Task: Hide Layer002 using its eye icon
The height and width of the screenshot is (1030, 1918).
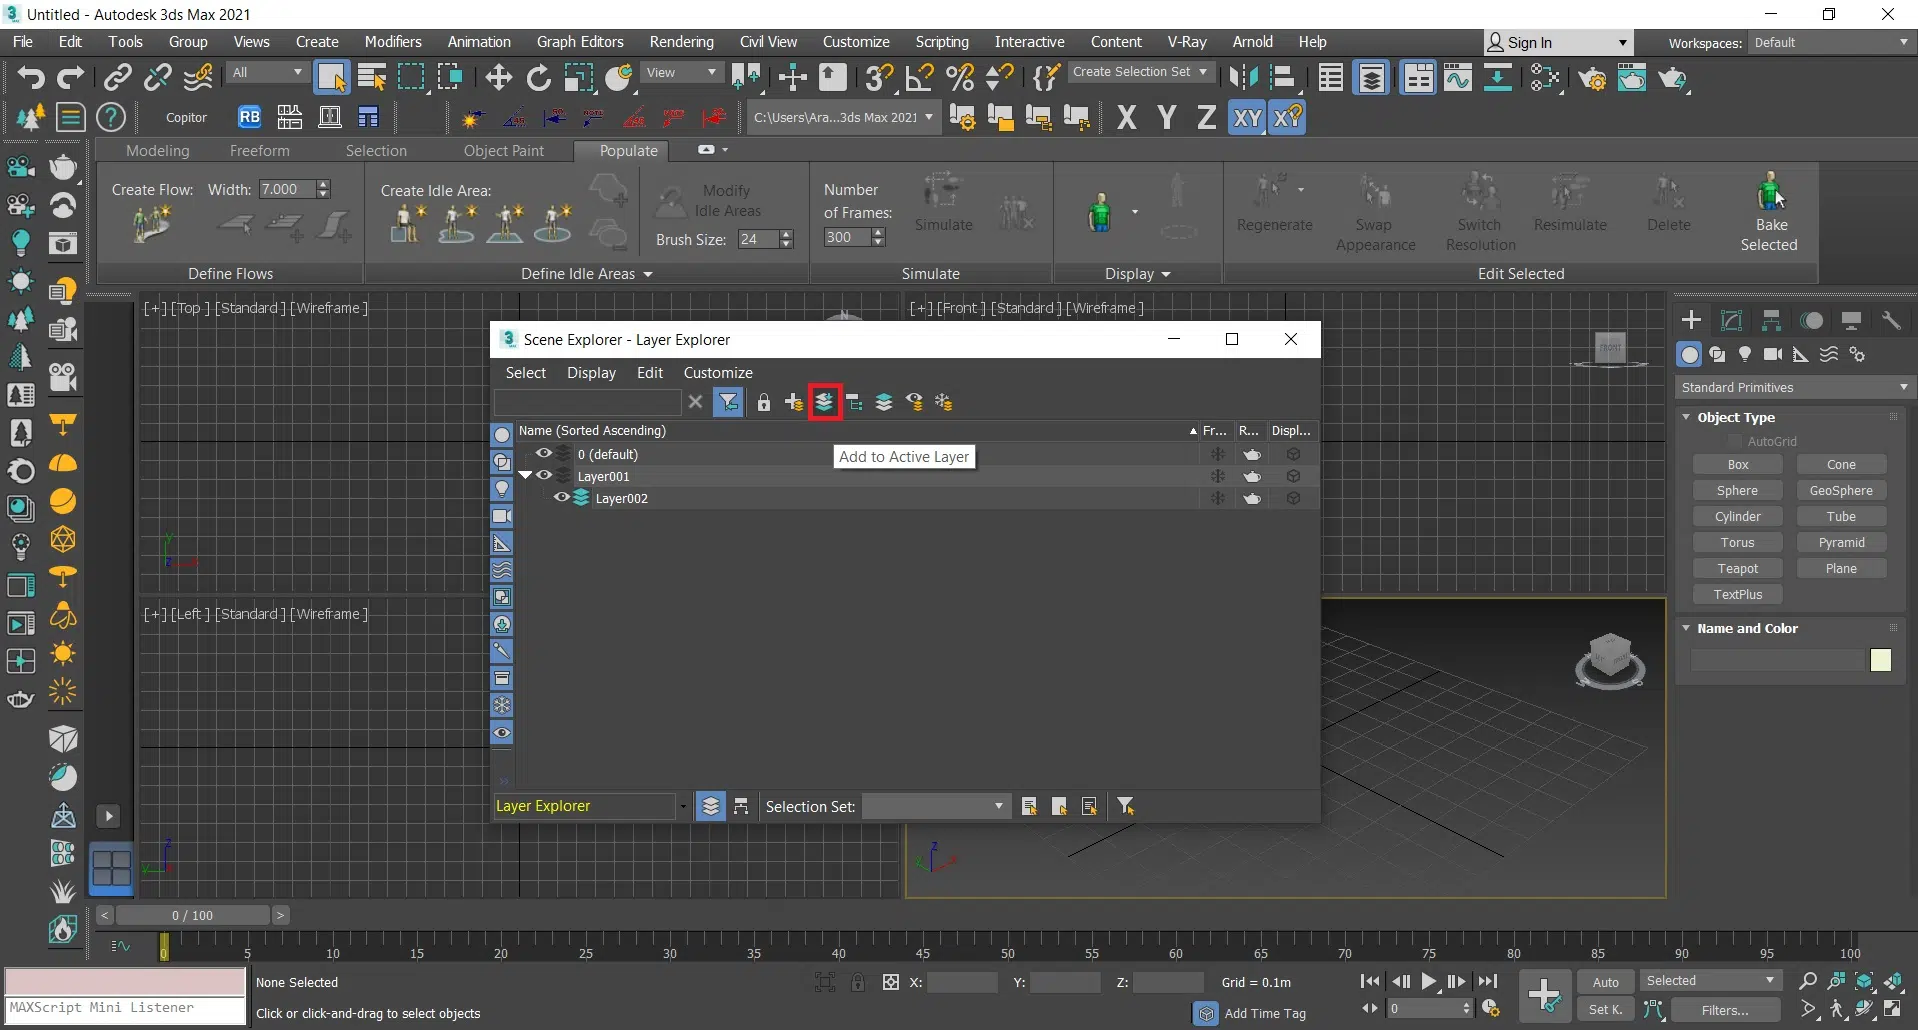Action: point(561,497)
